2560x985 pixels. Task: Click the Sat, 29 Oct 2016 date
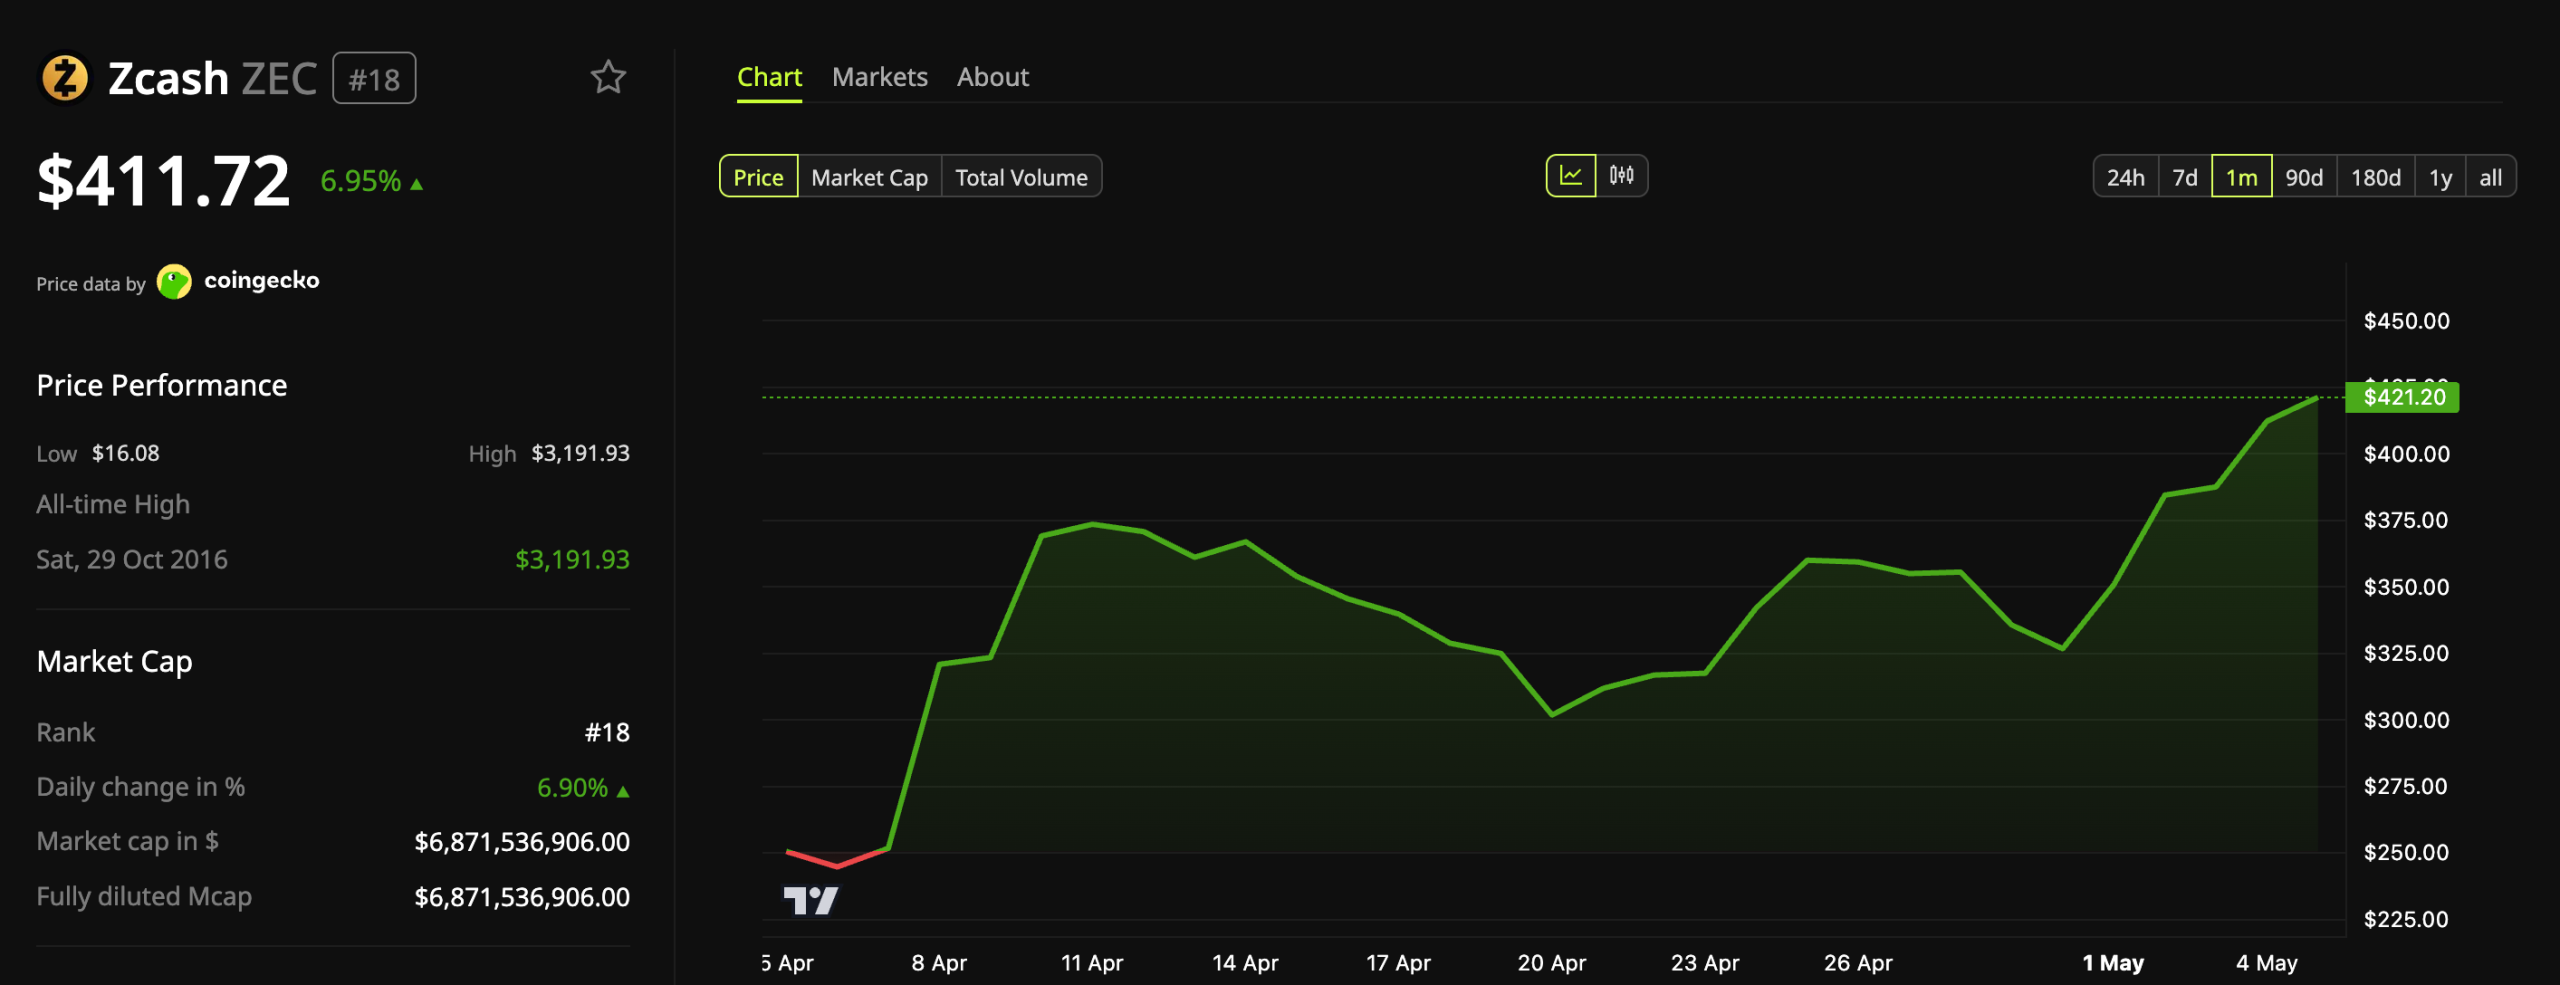coord(132,559)
